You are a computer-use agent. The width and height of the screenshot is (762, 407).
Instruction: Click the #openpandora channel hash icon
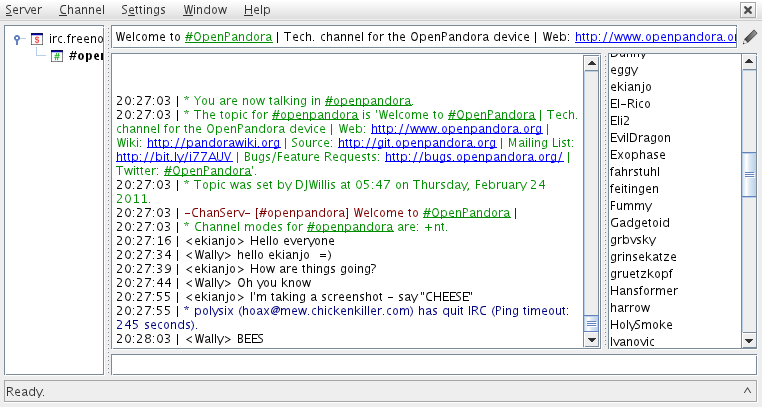click(x=57, y=55)
